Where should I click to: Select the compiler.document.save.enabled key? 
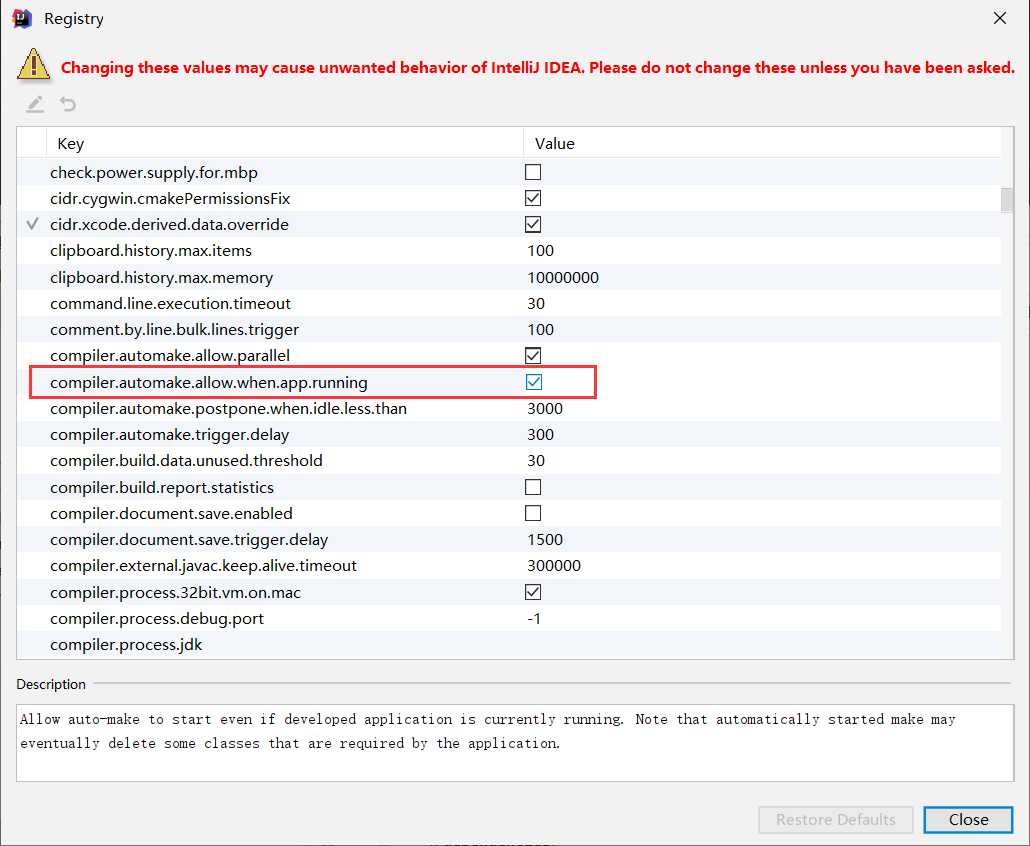click(x=171, y=514)
